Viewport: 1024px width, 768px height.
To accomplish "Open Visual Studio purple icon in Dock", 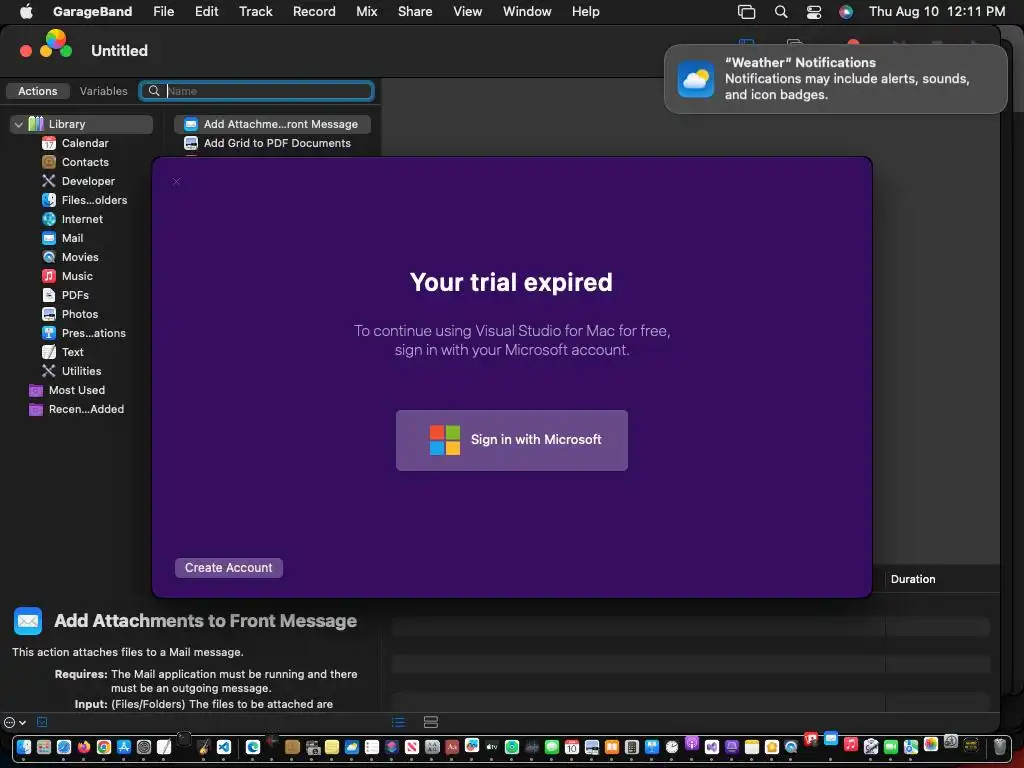I will [711, 747].
